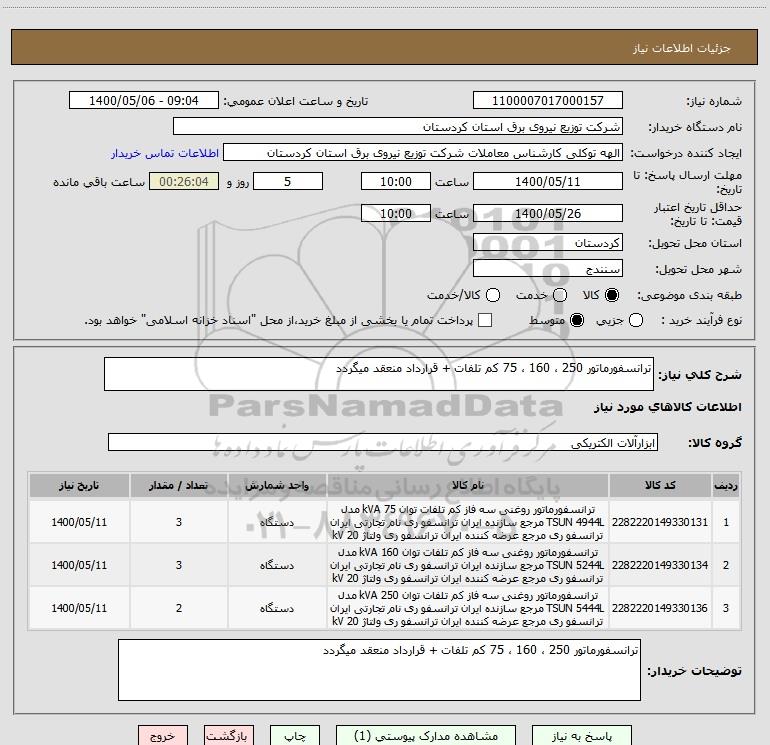Image resolution: width=770 pixels, height=745 pixels.
Task: Click the delivery city field سنندج
Action: [x=548, y=268]
